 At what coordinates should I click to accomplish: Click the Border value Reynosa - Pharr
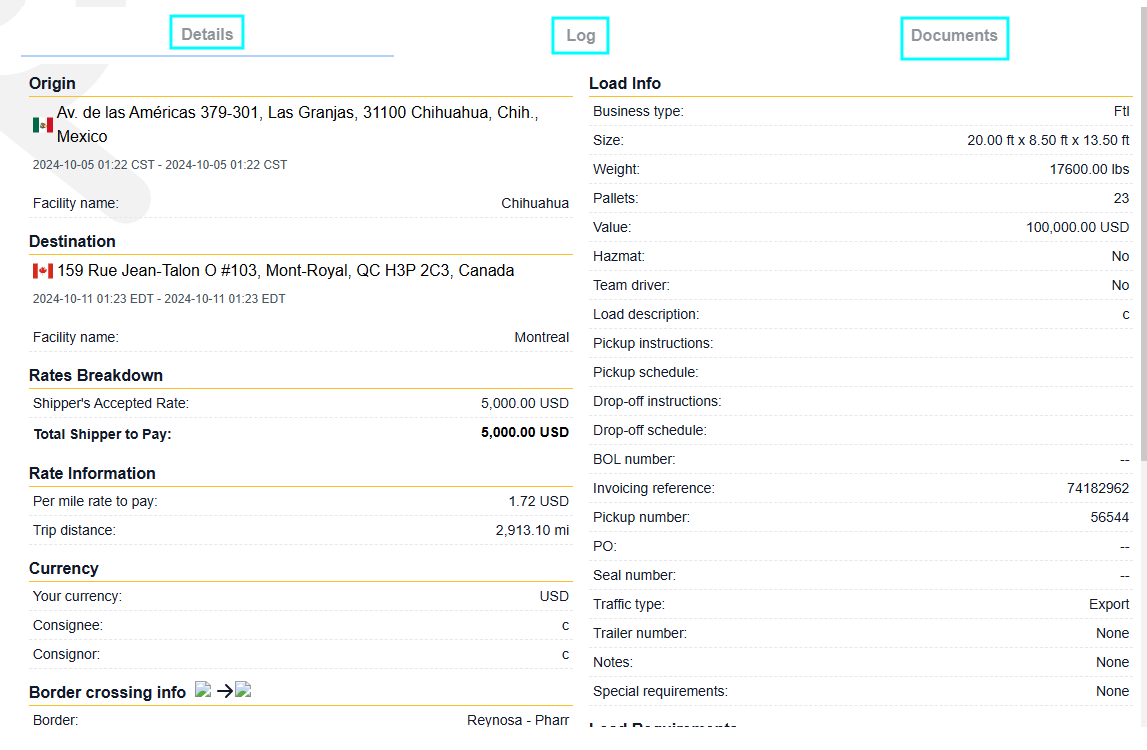pos(518,720)
